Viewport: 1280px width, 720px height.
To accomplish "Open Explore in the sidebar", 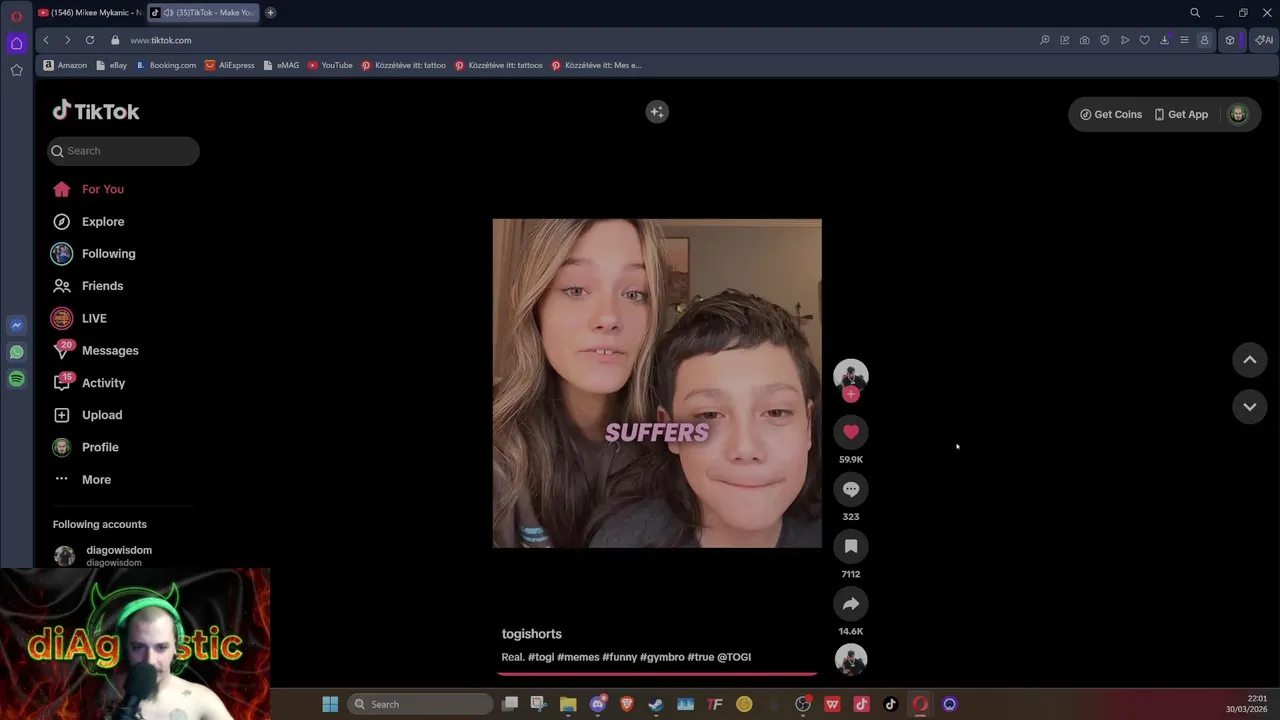I will [x=89, y=221].
